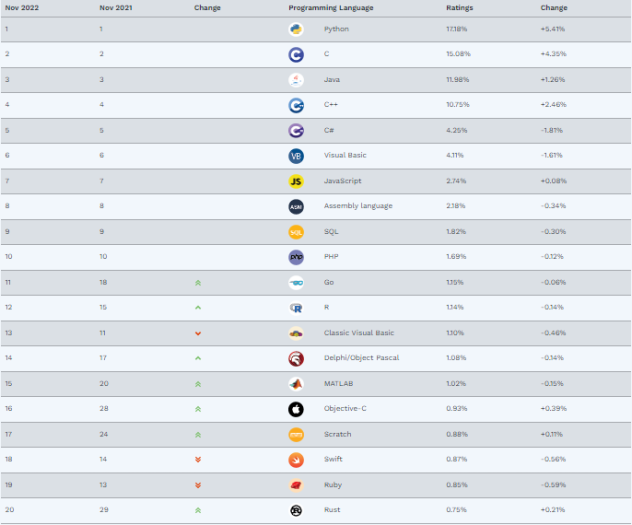Click the PHP logo icon
This screenshot has width=632, height=525.
296,257
